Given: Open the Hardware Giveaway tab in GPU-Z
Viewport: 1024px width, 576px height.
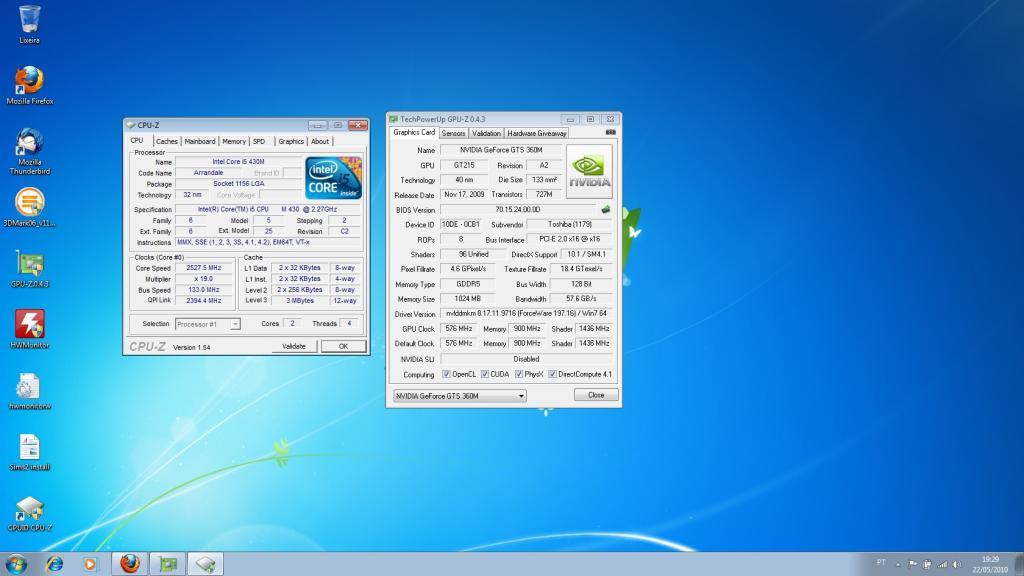Looking at the screenshot, I should [537, 133].
